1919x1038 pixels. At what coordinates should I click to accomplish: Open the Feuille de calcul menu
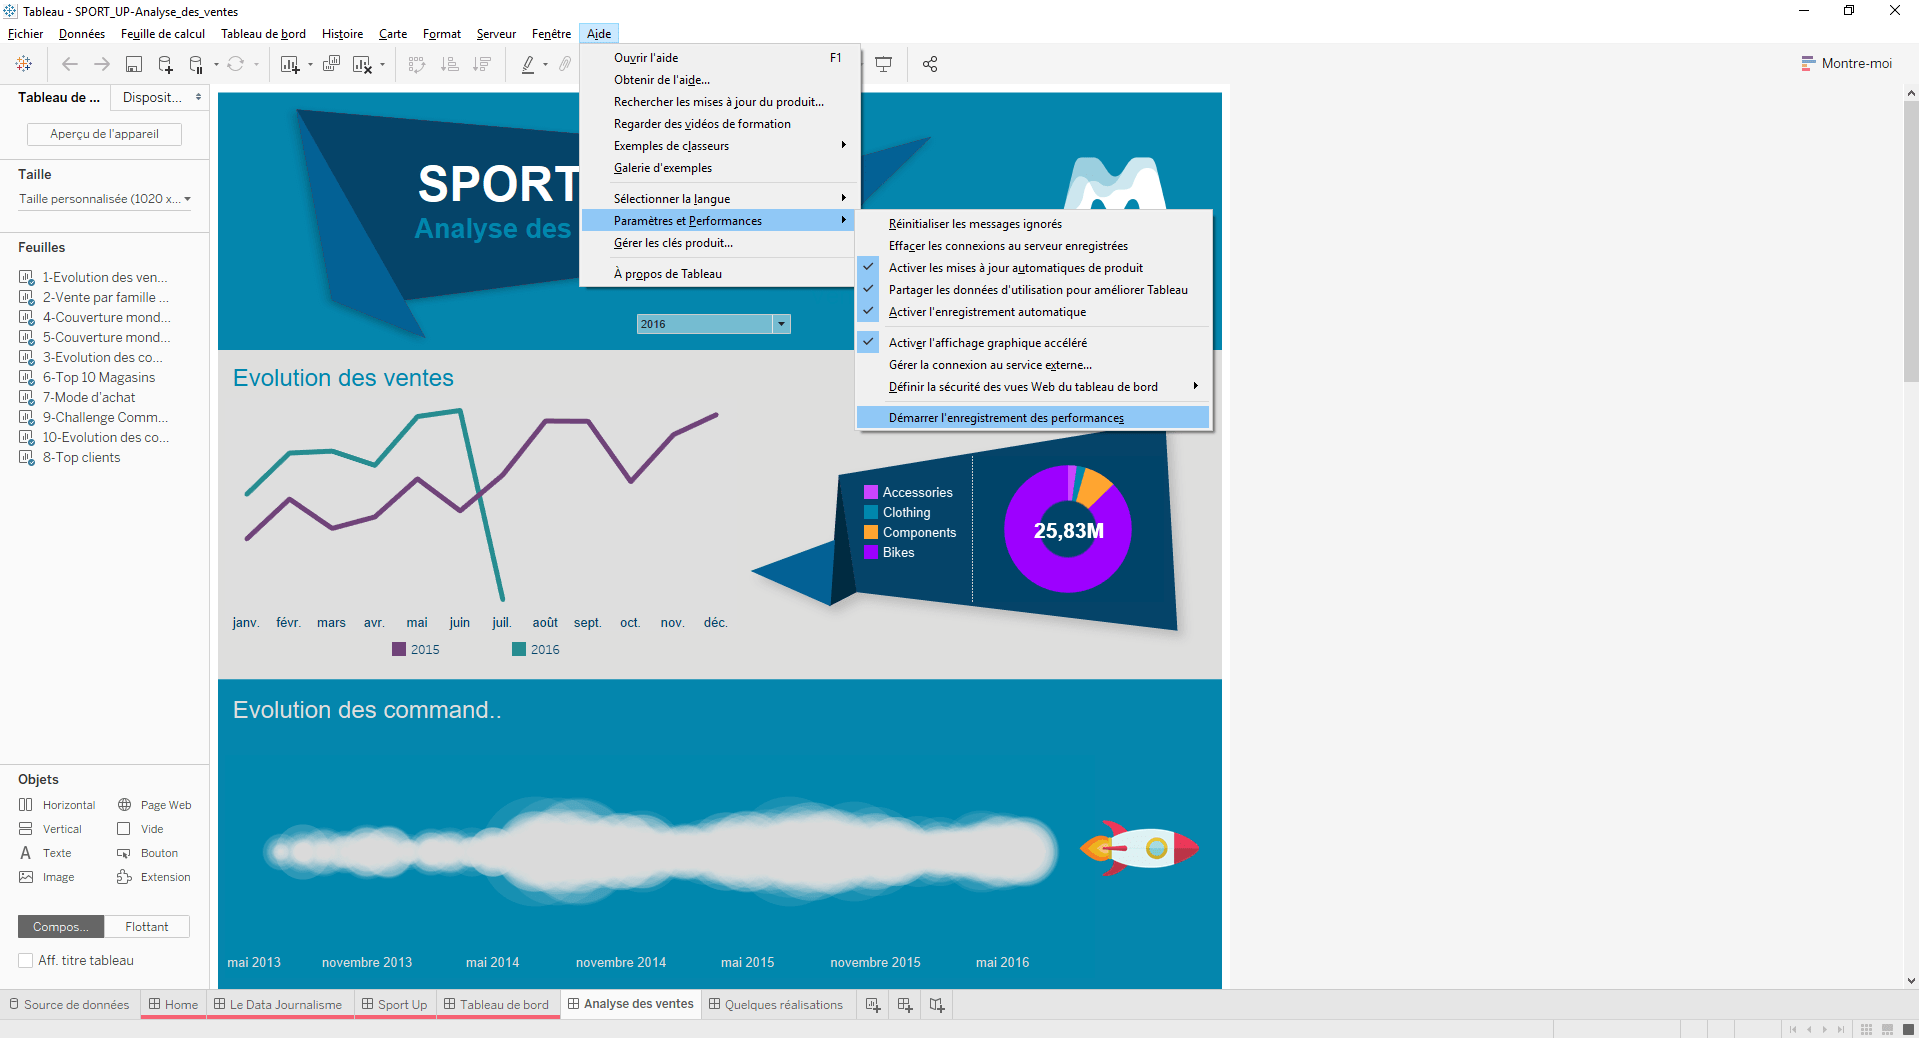163,34
